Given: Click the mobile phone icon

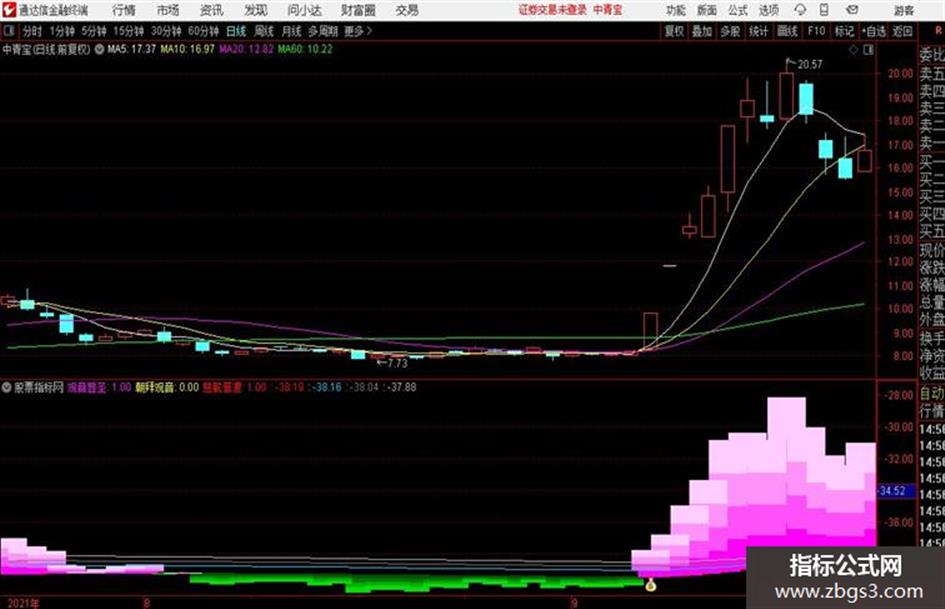Looking at the screenshot, I should point(824,10).
